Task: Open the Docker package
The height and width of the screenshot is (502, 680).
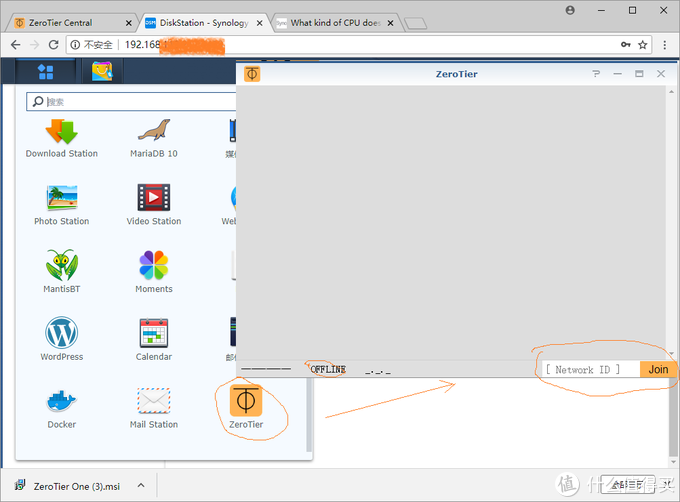Action: pos(61,405)
